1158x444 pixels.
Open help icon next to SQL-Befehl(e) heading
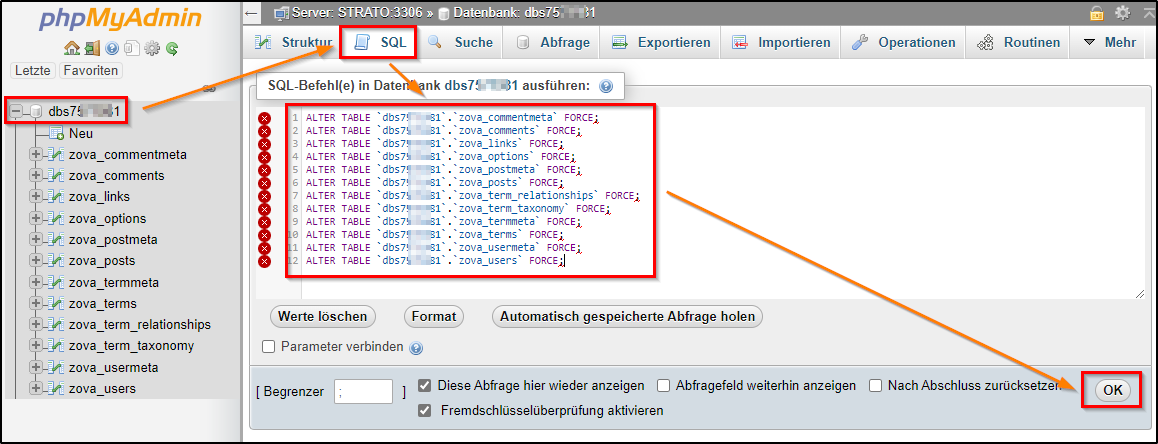click(606, 86)
